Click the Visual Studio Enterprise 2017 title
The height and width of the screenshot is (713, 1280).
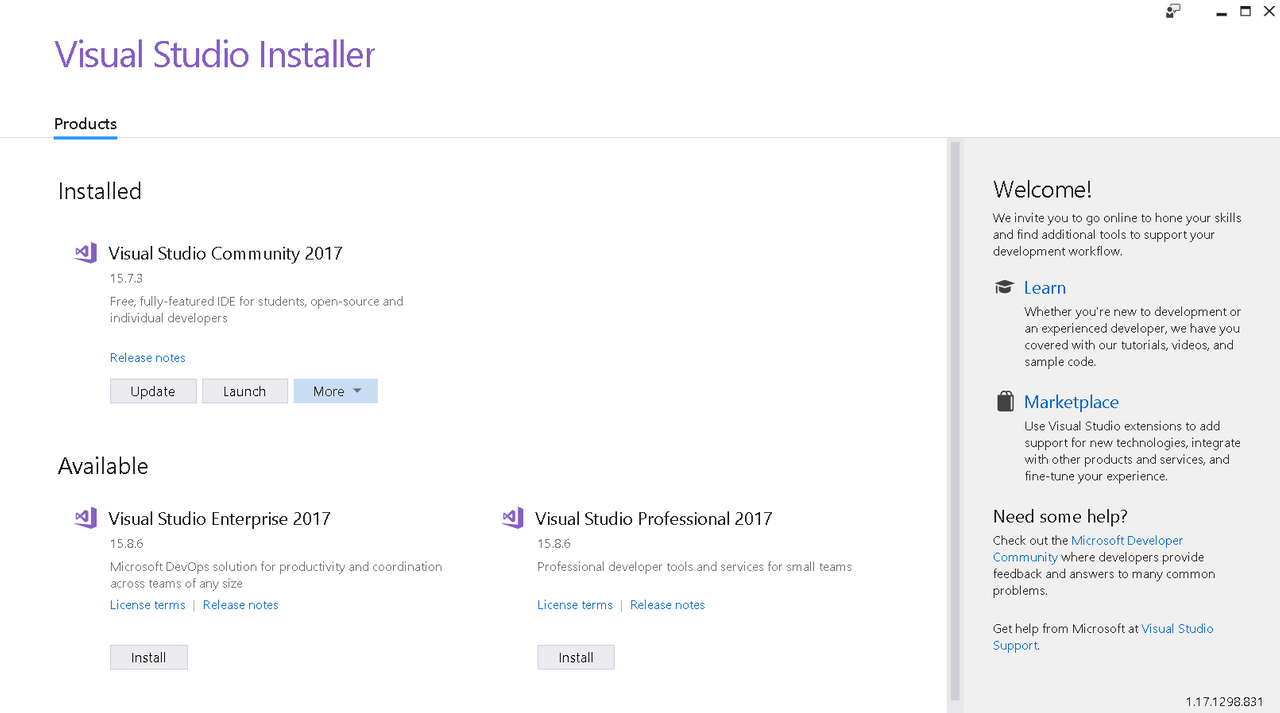coord(219,518)
